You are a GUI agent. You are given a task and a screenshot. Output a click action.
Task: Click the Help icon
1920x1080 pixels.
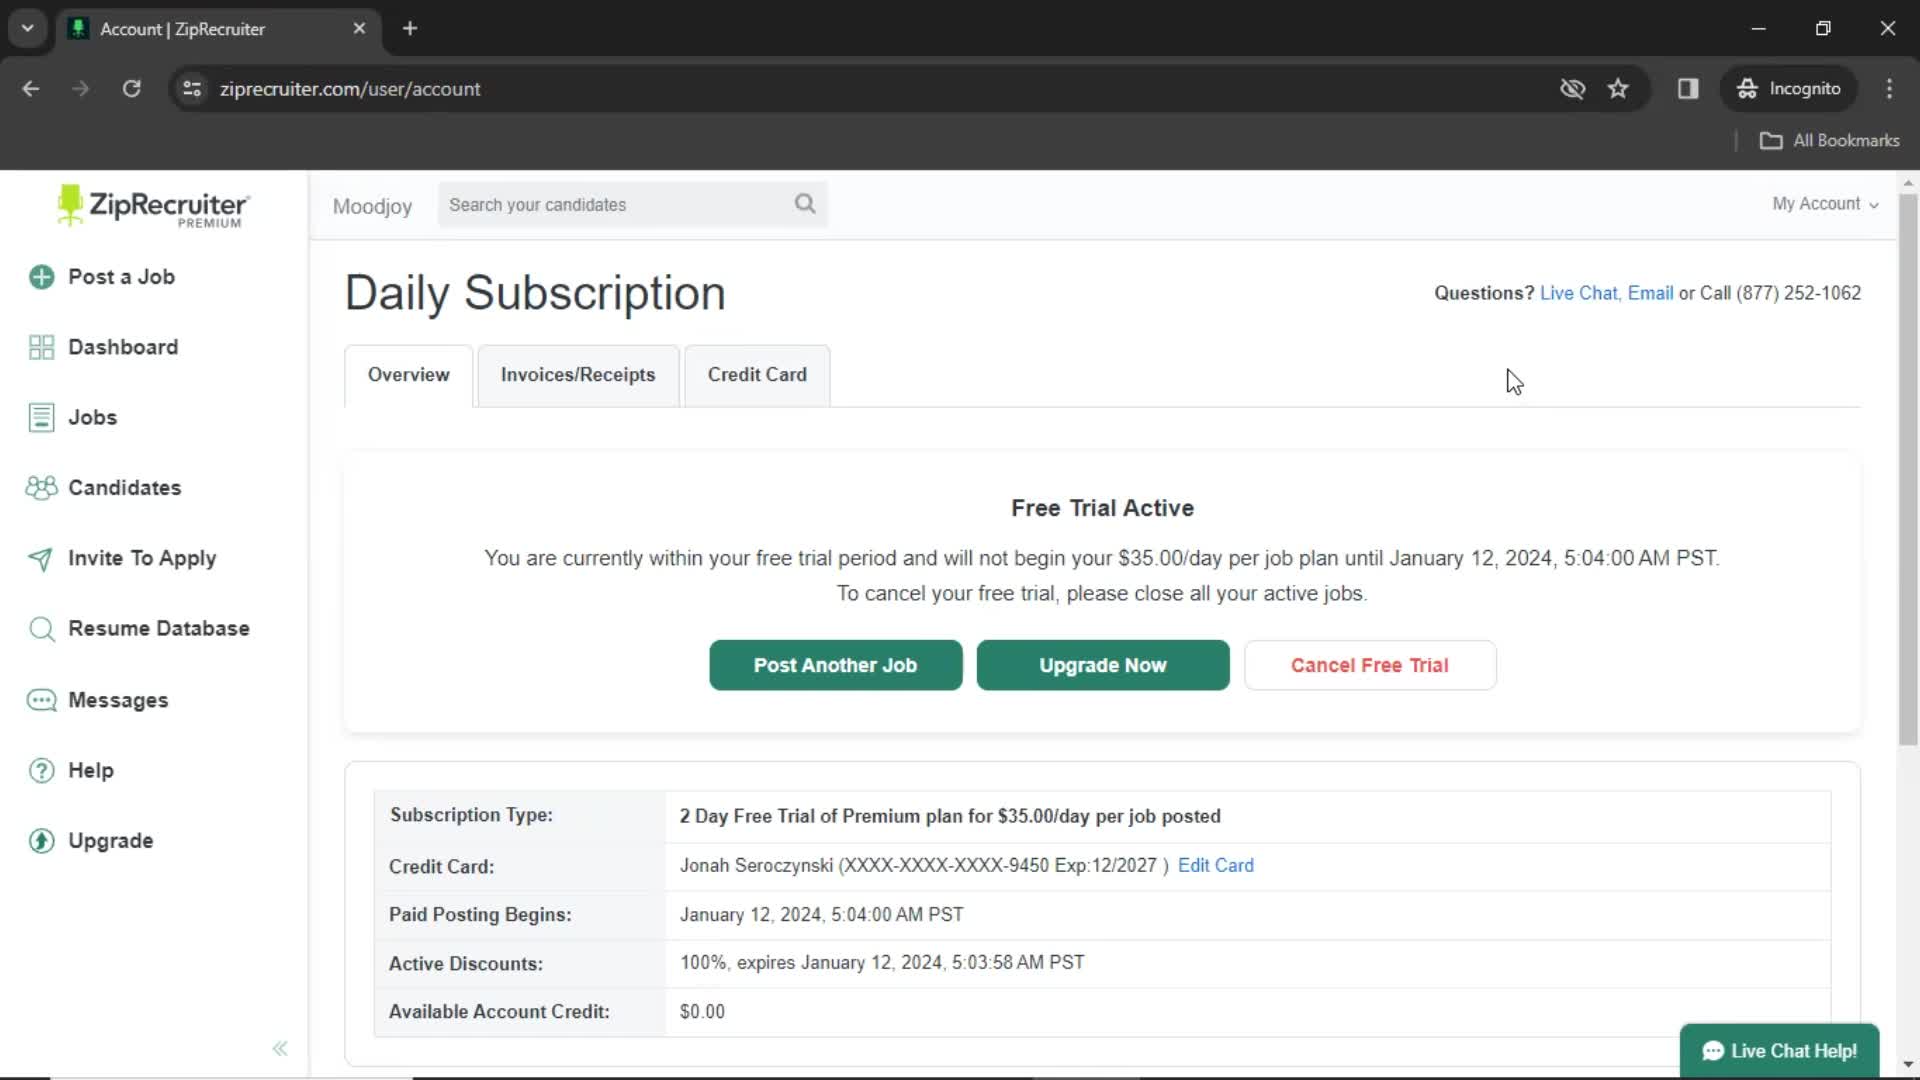42,769
